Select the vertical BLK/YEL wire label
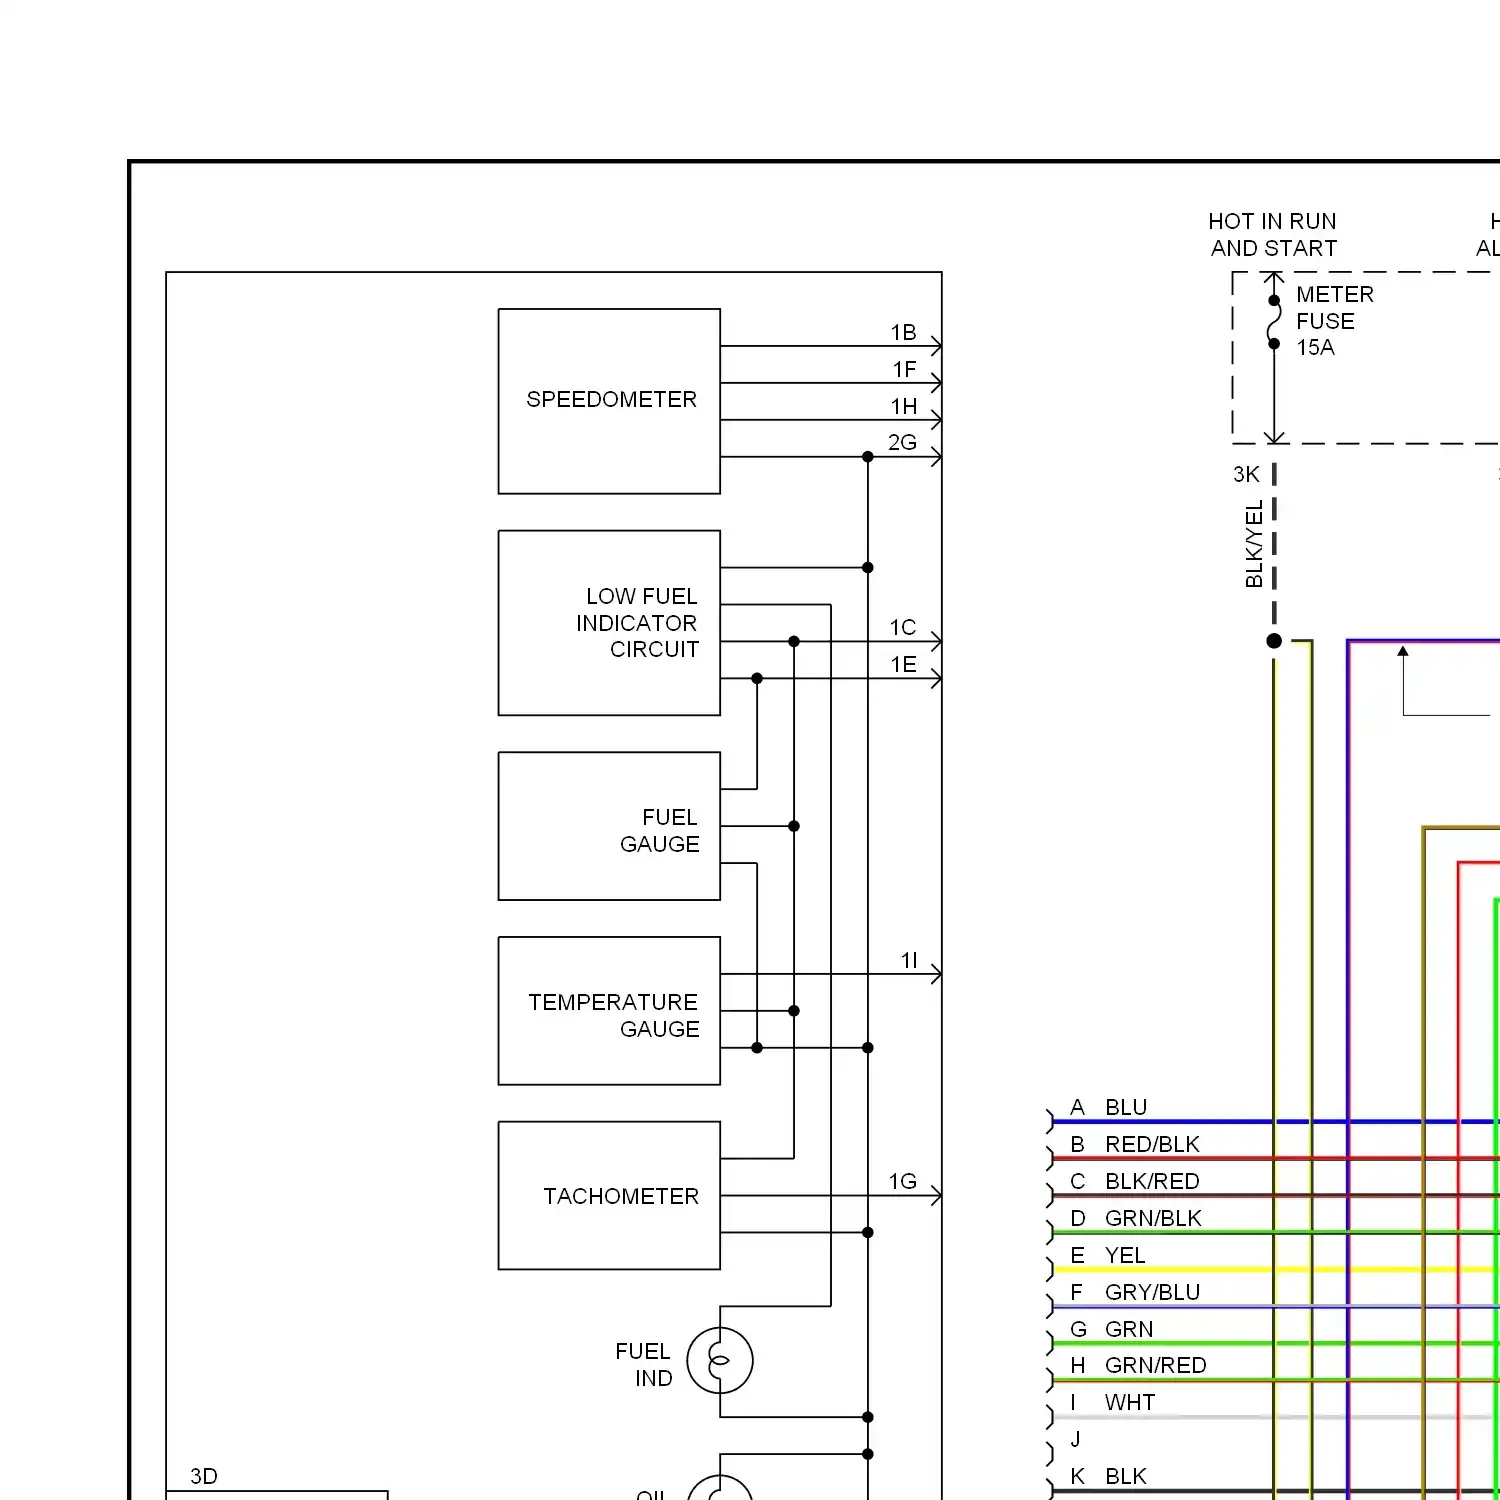The image size is (1500, 1500). coord(1254,545)
